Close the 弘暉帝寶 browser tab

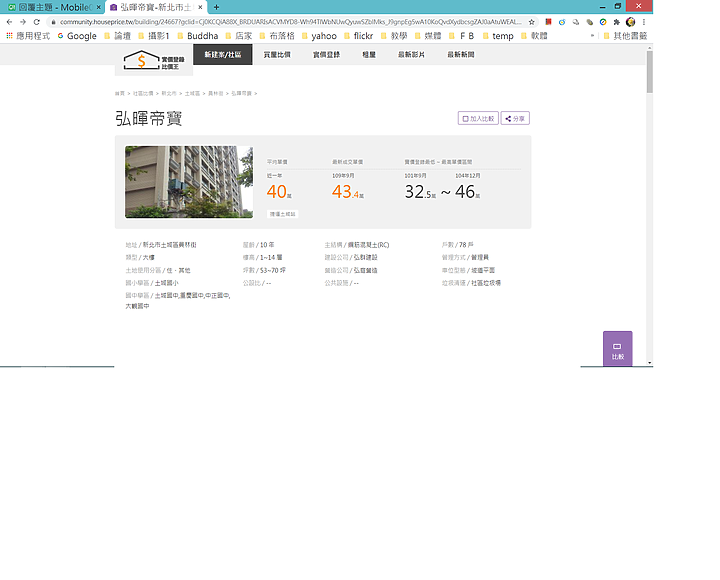[200, 7]
